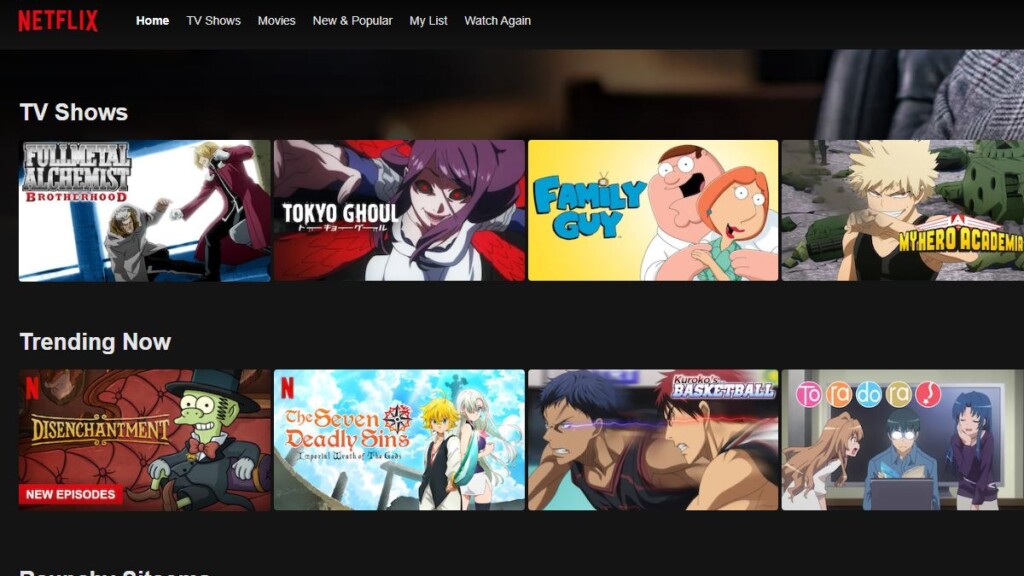Open My List
This screenshot has width=1024, height=576.
point(428,21)
